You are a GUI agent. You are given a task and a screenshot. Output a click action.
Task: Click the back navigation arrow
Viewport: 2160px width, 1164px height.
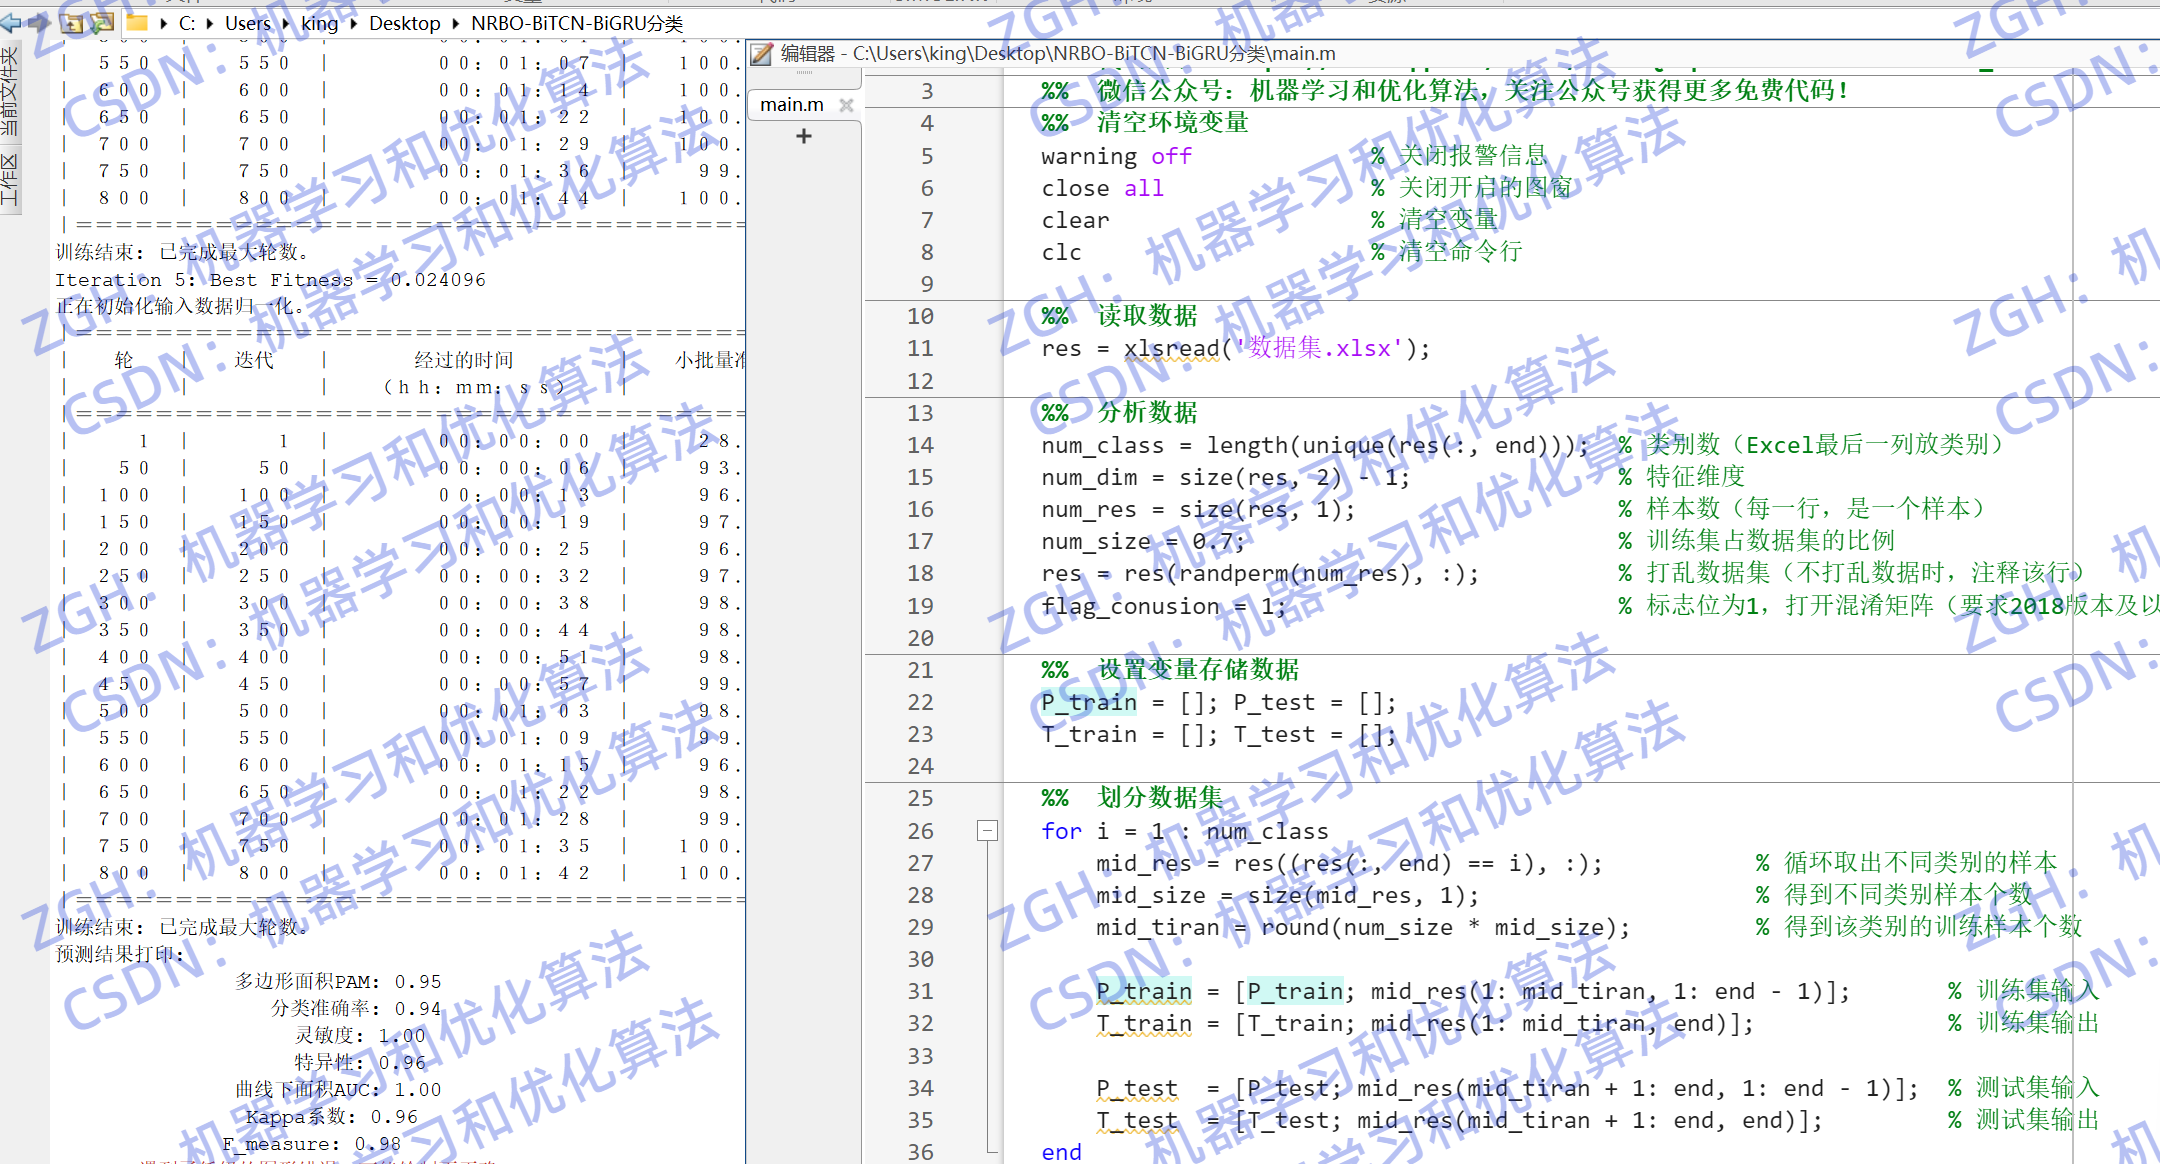click(x=11, y=22)
